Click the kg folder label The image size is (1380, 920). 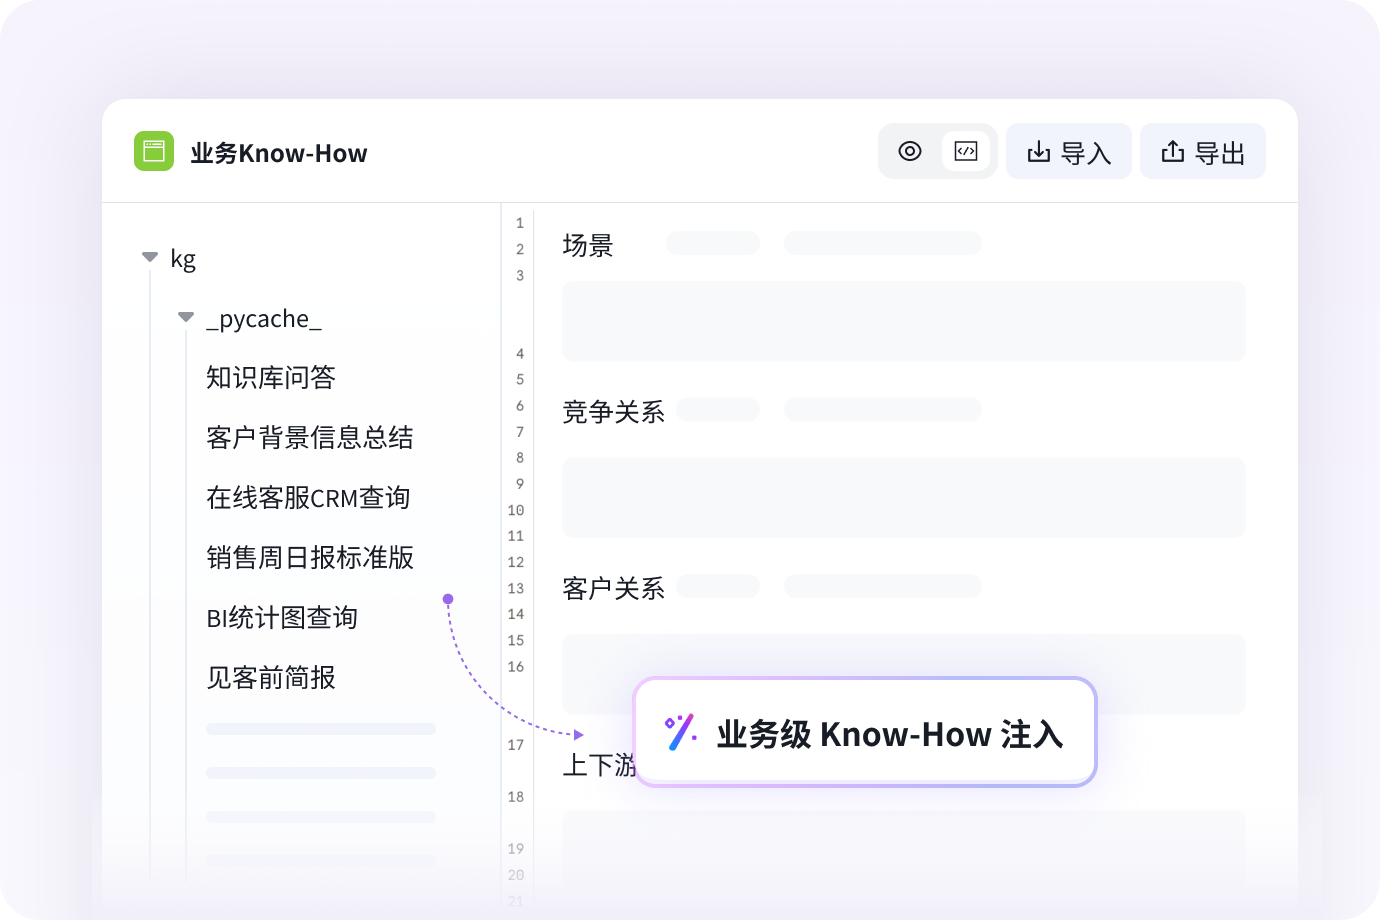(x=183, y=259)
